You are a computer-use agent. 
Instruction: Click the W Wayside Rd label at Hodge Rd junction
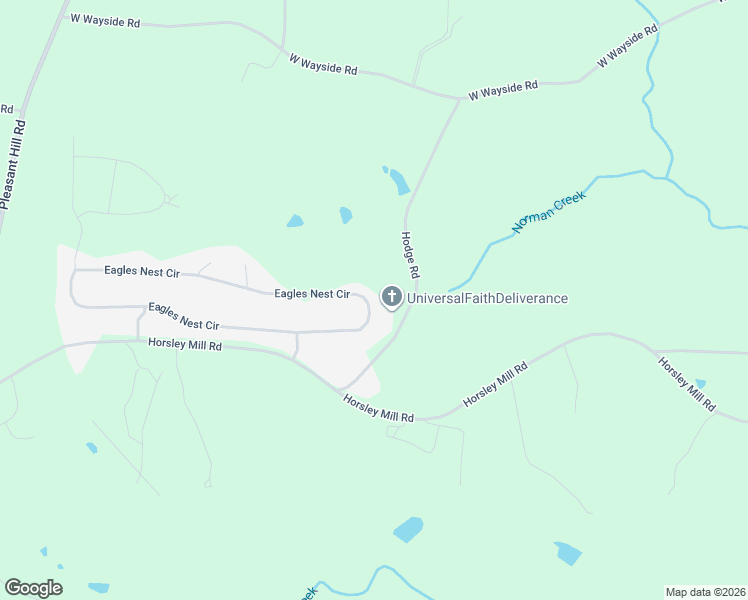(503, 90)
